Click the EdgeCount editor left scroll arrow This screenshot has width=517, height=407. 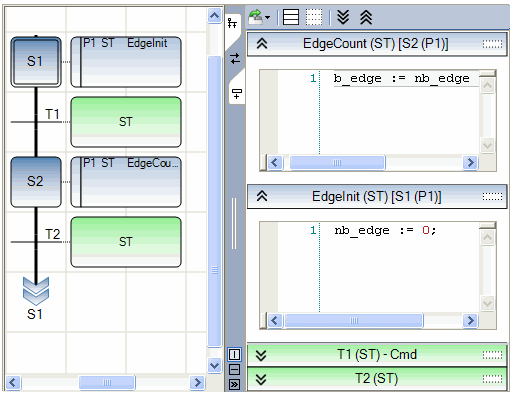(x=275, y=163)
